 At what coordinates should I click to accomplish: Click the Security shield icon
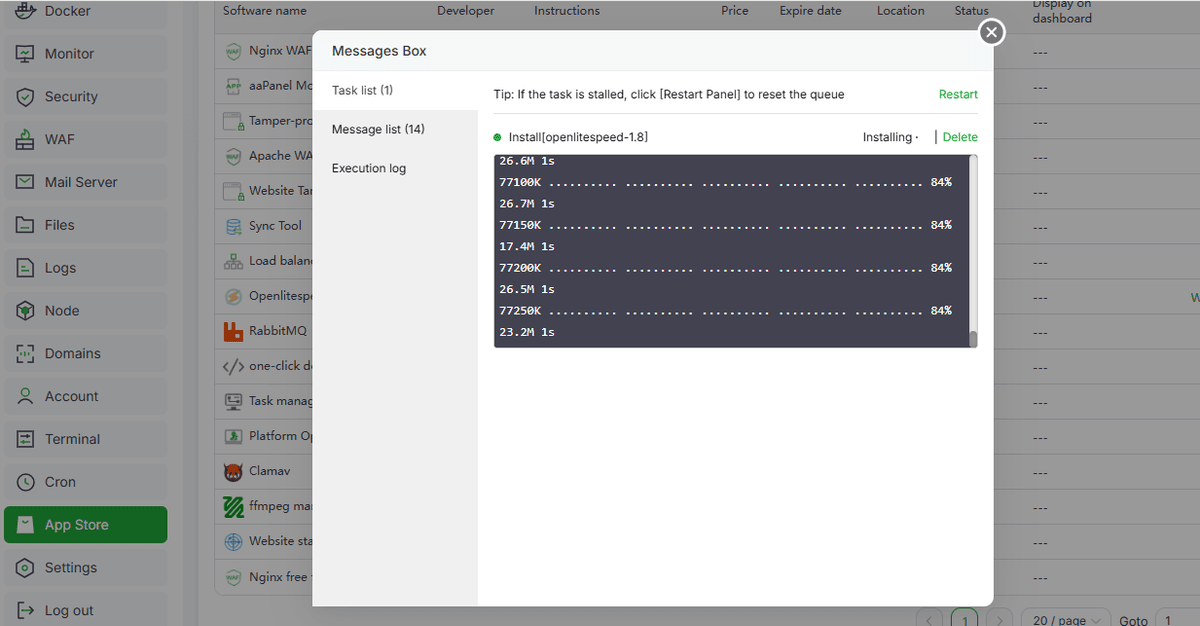pyautogui.click(x=26, y=97)
